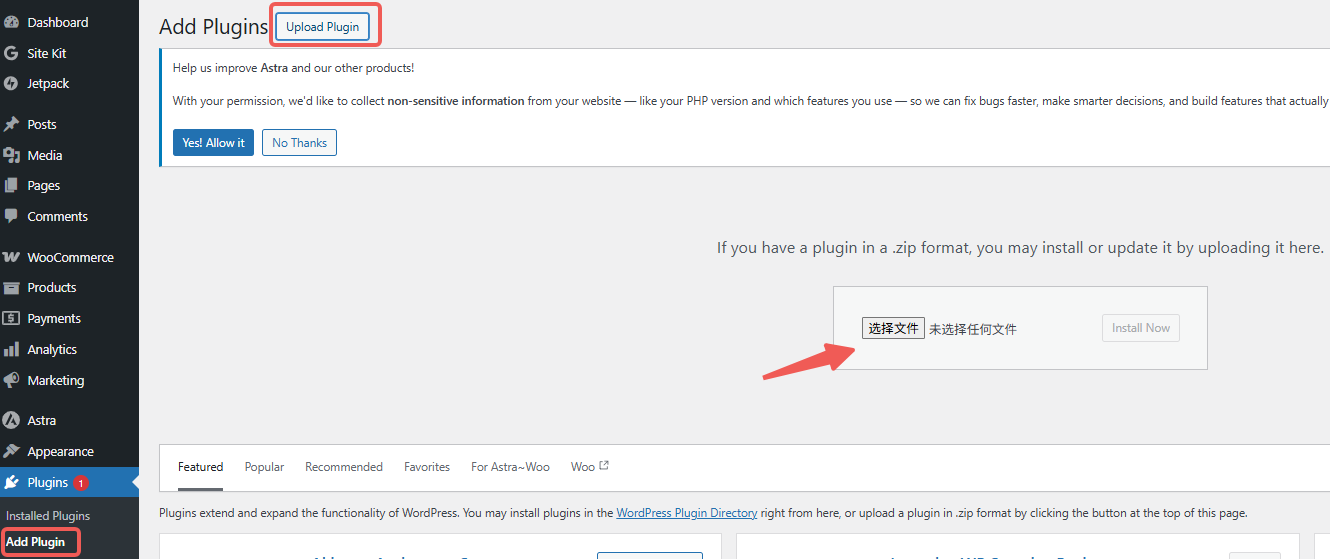The height and width of the screenshot is (559, 1330).
Task: Click the Analytics bar chart icon
Action: pos(12,349)
